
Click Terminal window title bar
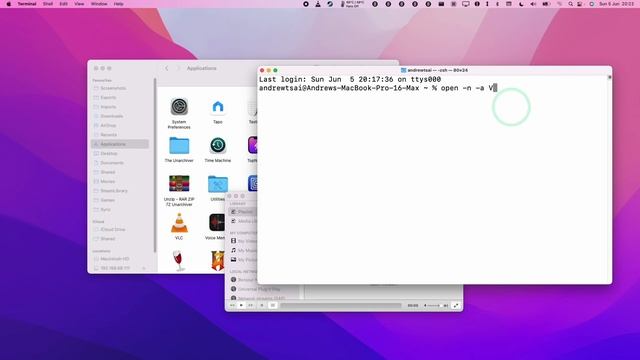click(x=434, y=70)
